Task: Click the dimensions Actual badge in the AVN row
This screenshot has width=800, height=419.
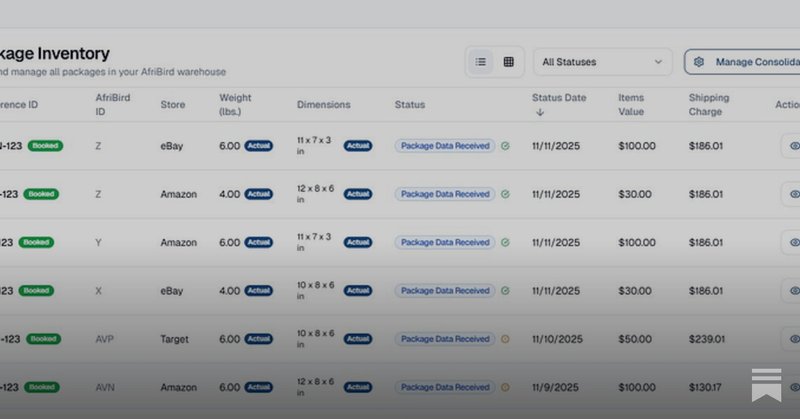Action: click(x=358, y=387)
